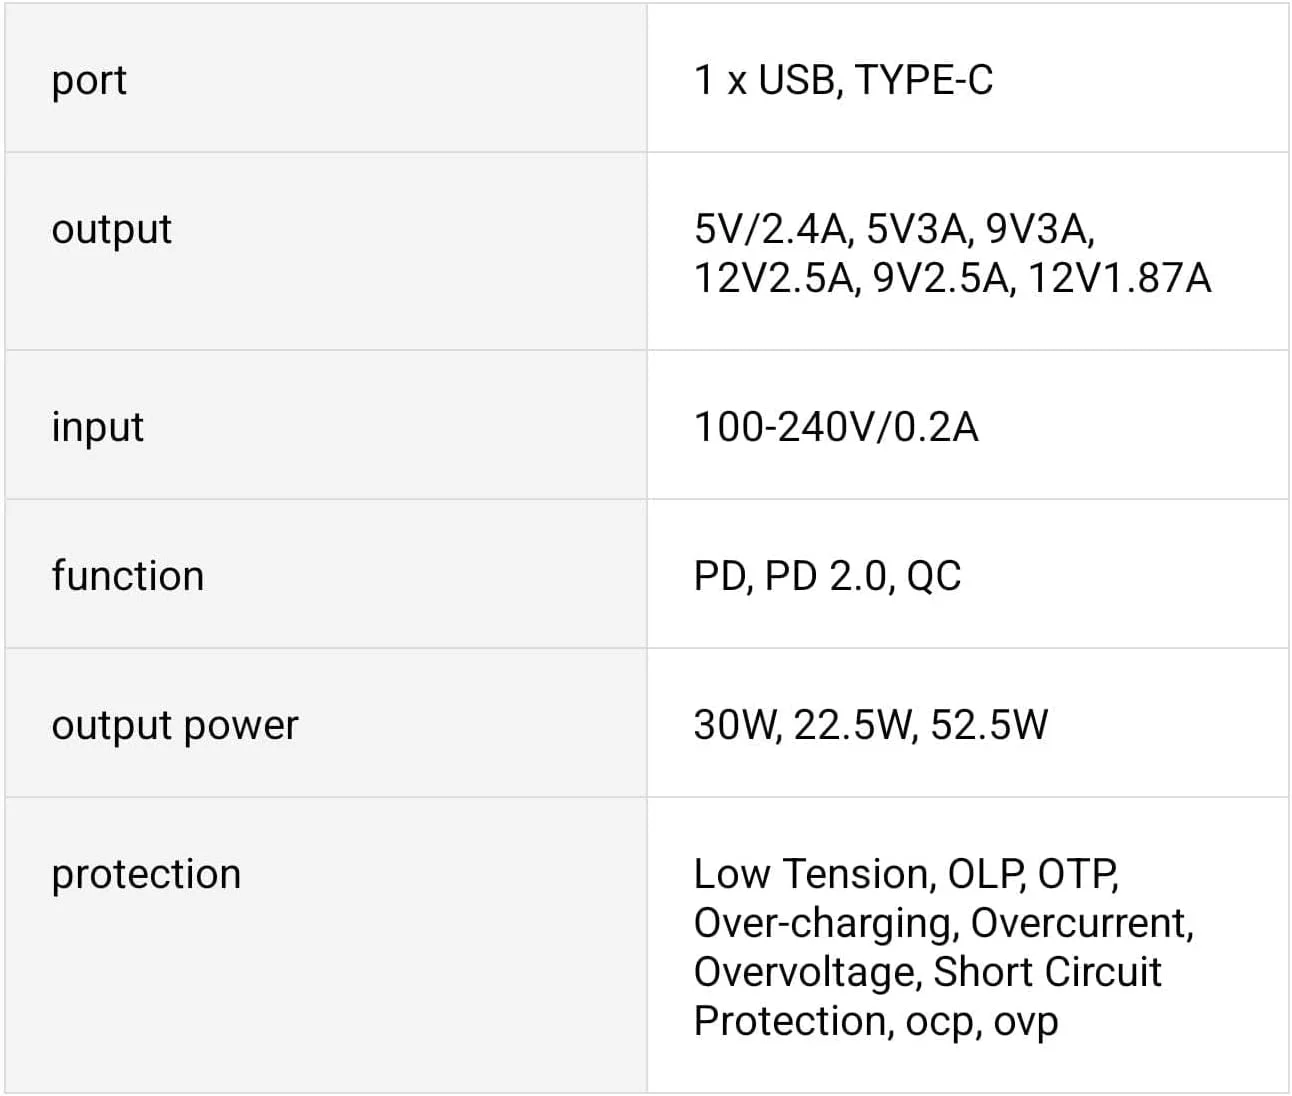Click the "output" row label
This screenshot has height=1096, width=1292.
click(111, 230)
